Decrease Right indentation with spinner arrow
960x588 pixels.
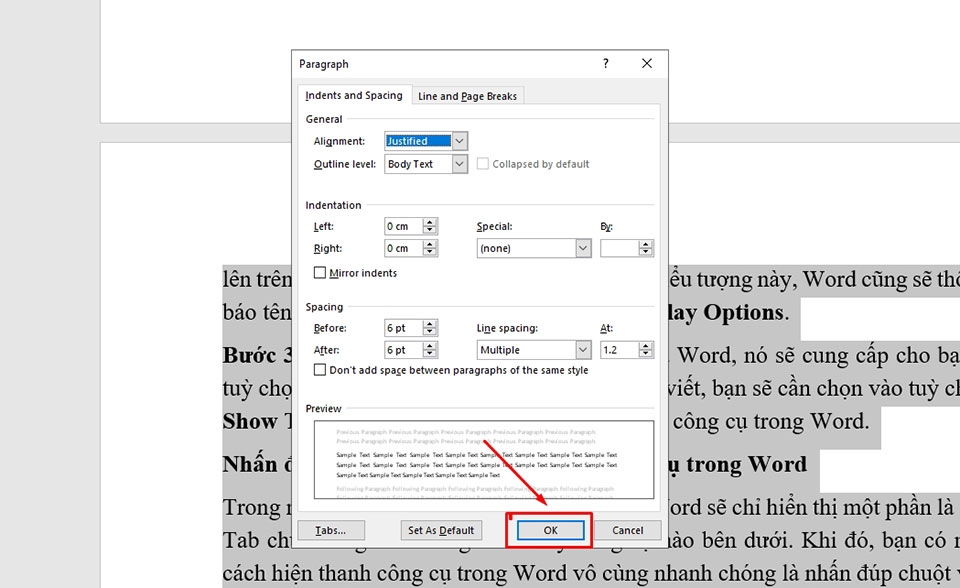tap(431, 251)
